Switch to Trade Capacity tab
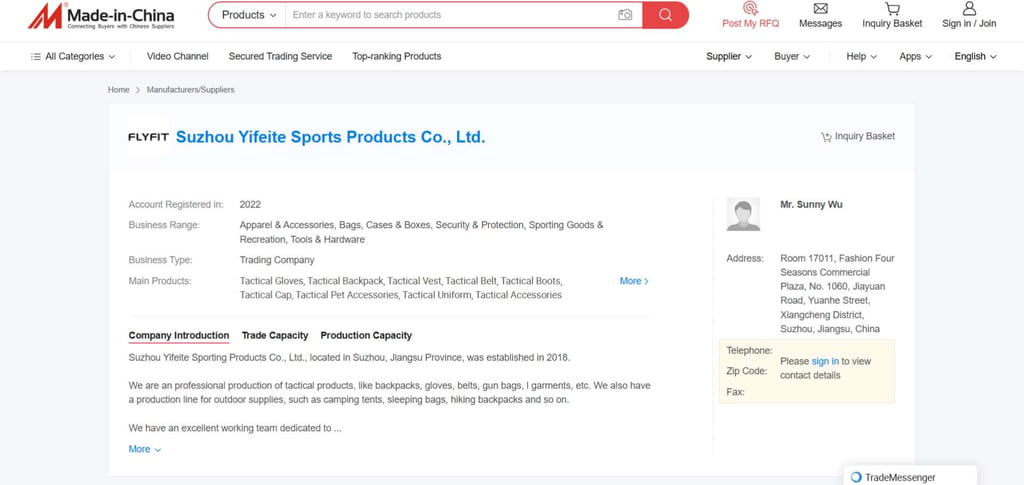 (x=275, y=336)
